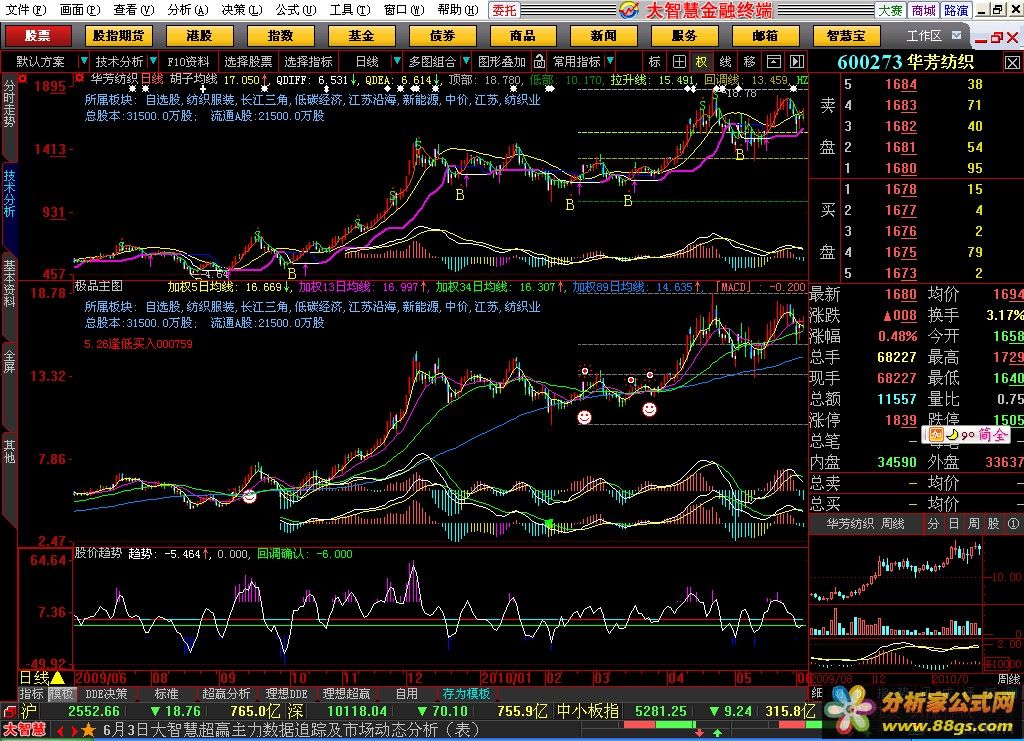Click the star icon in bottom news ticker
Screen dimensions: 1024x741
87,730
